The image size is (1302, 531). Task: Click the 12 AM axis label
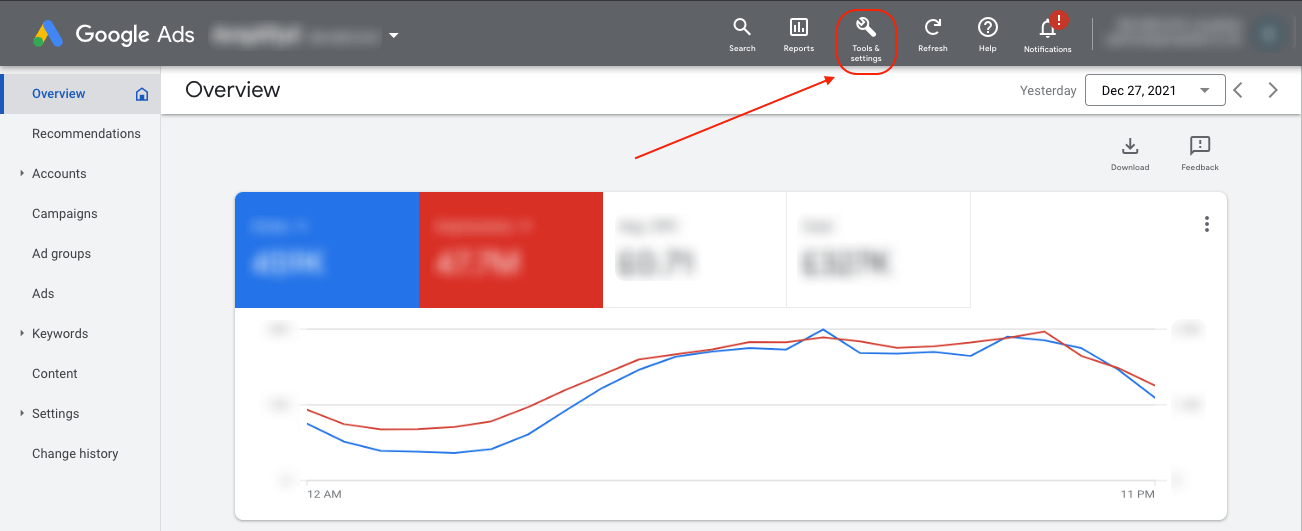[324, 494]
